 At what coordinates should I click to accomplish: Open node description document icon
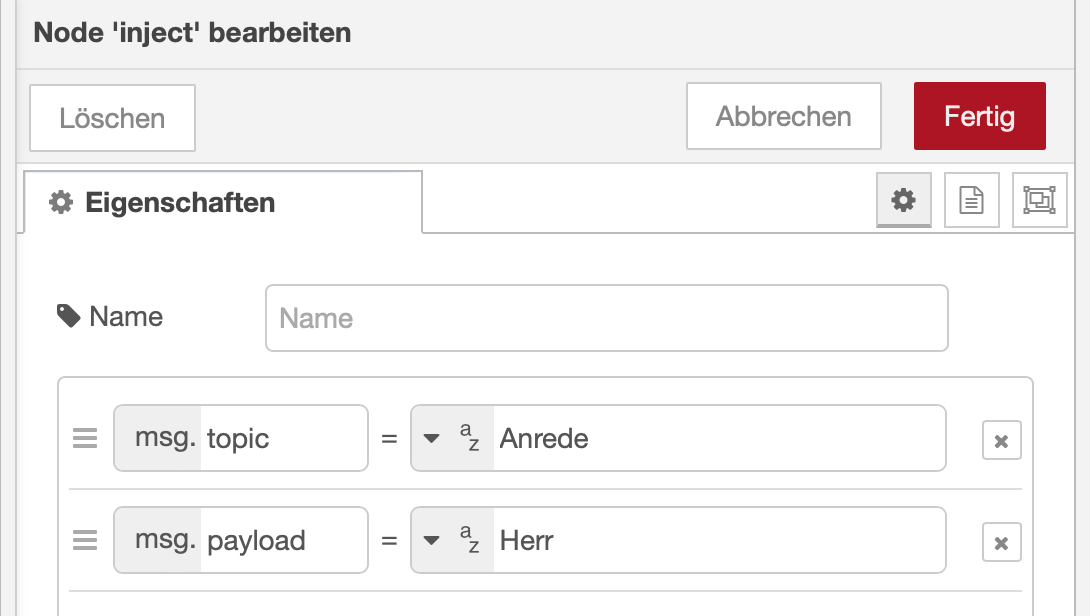(x=971, y=201)
